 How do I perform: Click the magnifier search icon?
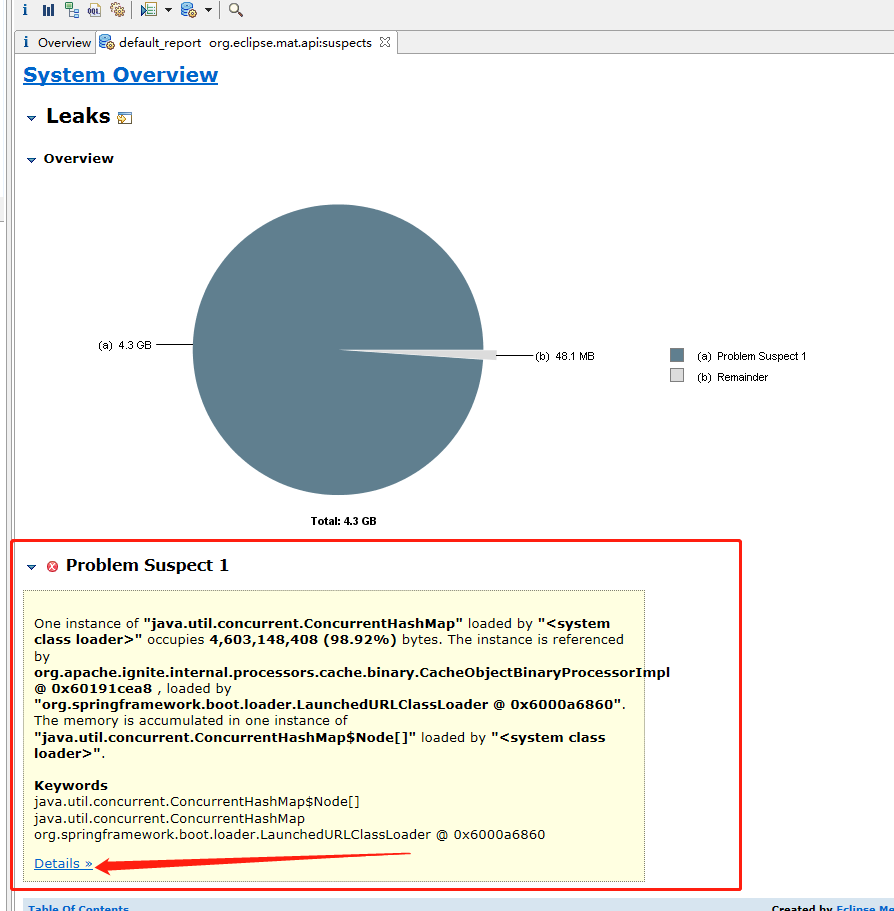tap(235, 10)
